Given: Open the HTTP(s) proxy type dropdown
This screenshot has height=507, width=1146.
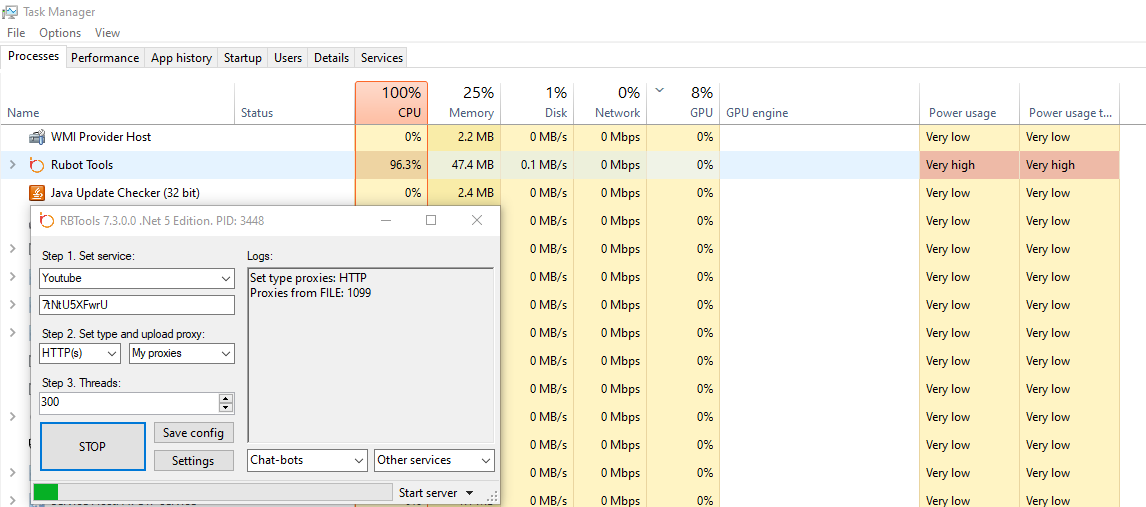Looking at the screenshot, I should [x=111, y=353].
